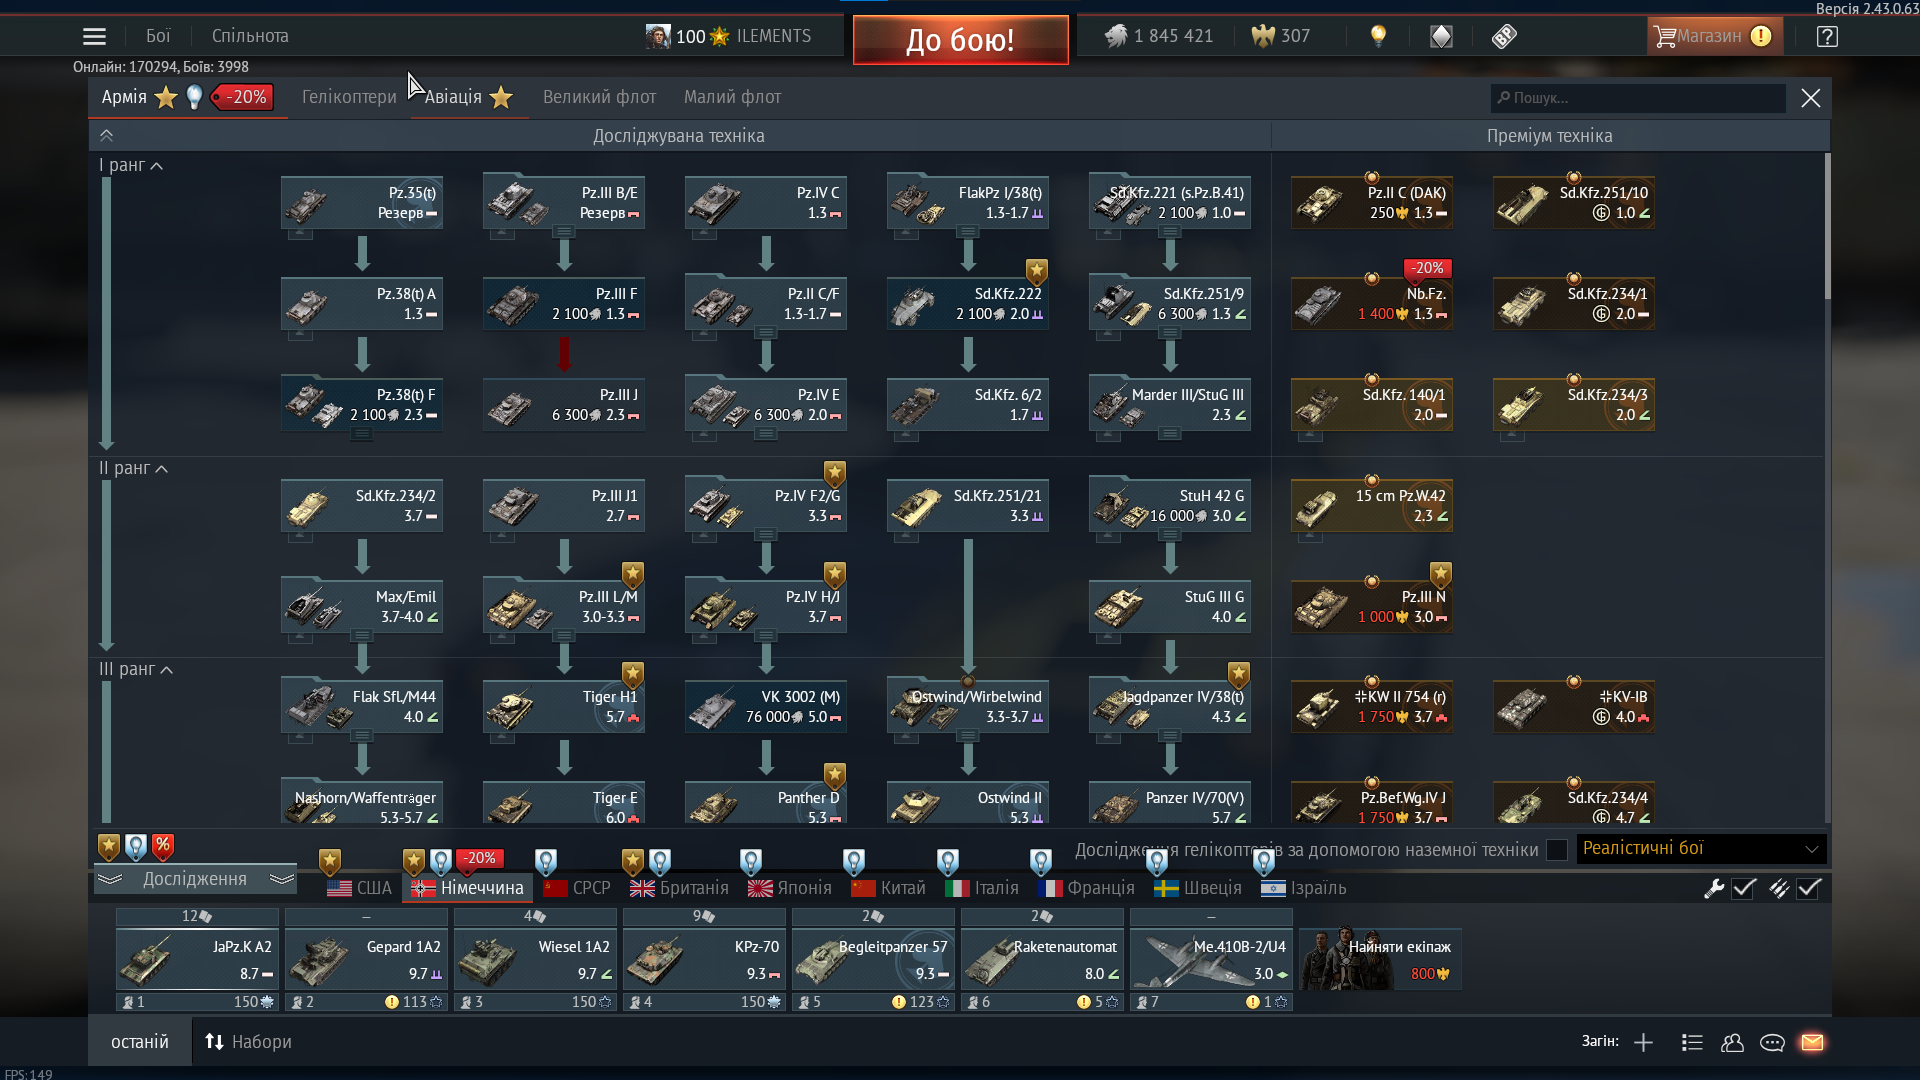Select the Pz.III F research vehicle
Viewport: 1920px width, 1080px height.
pos(564,303)
